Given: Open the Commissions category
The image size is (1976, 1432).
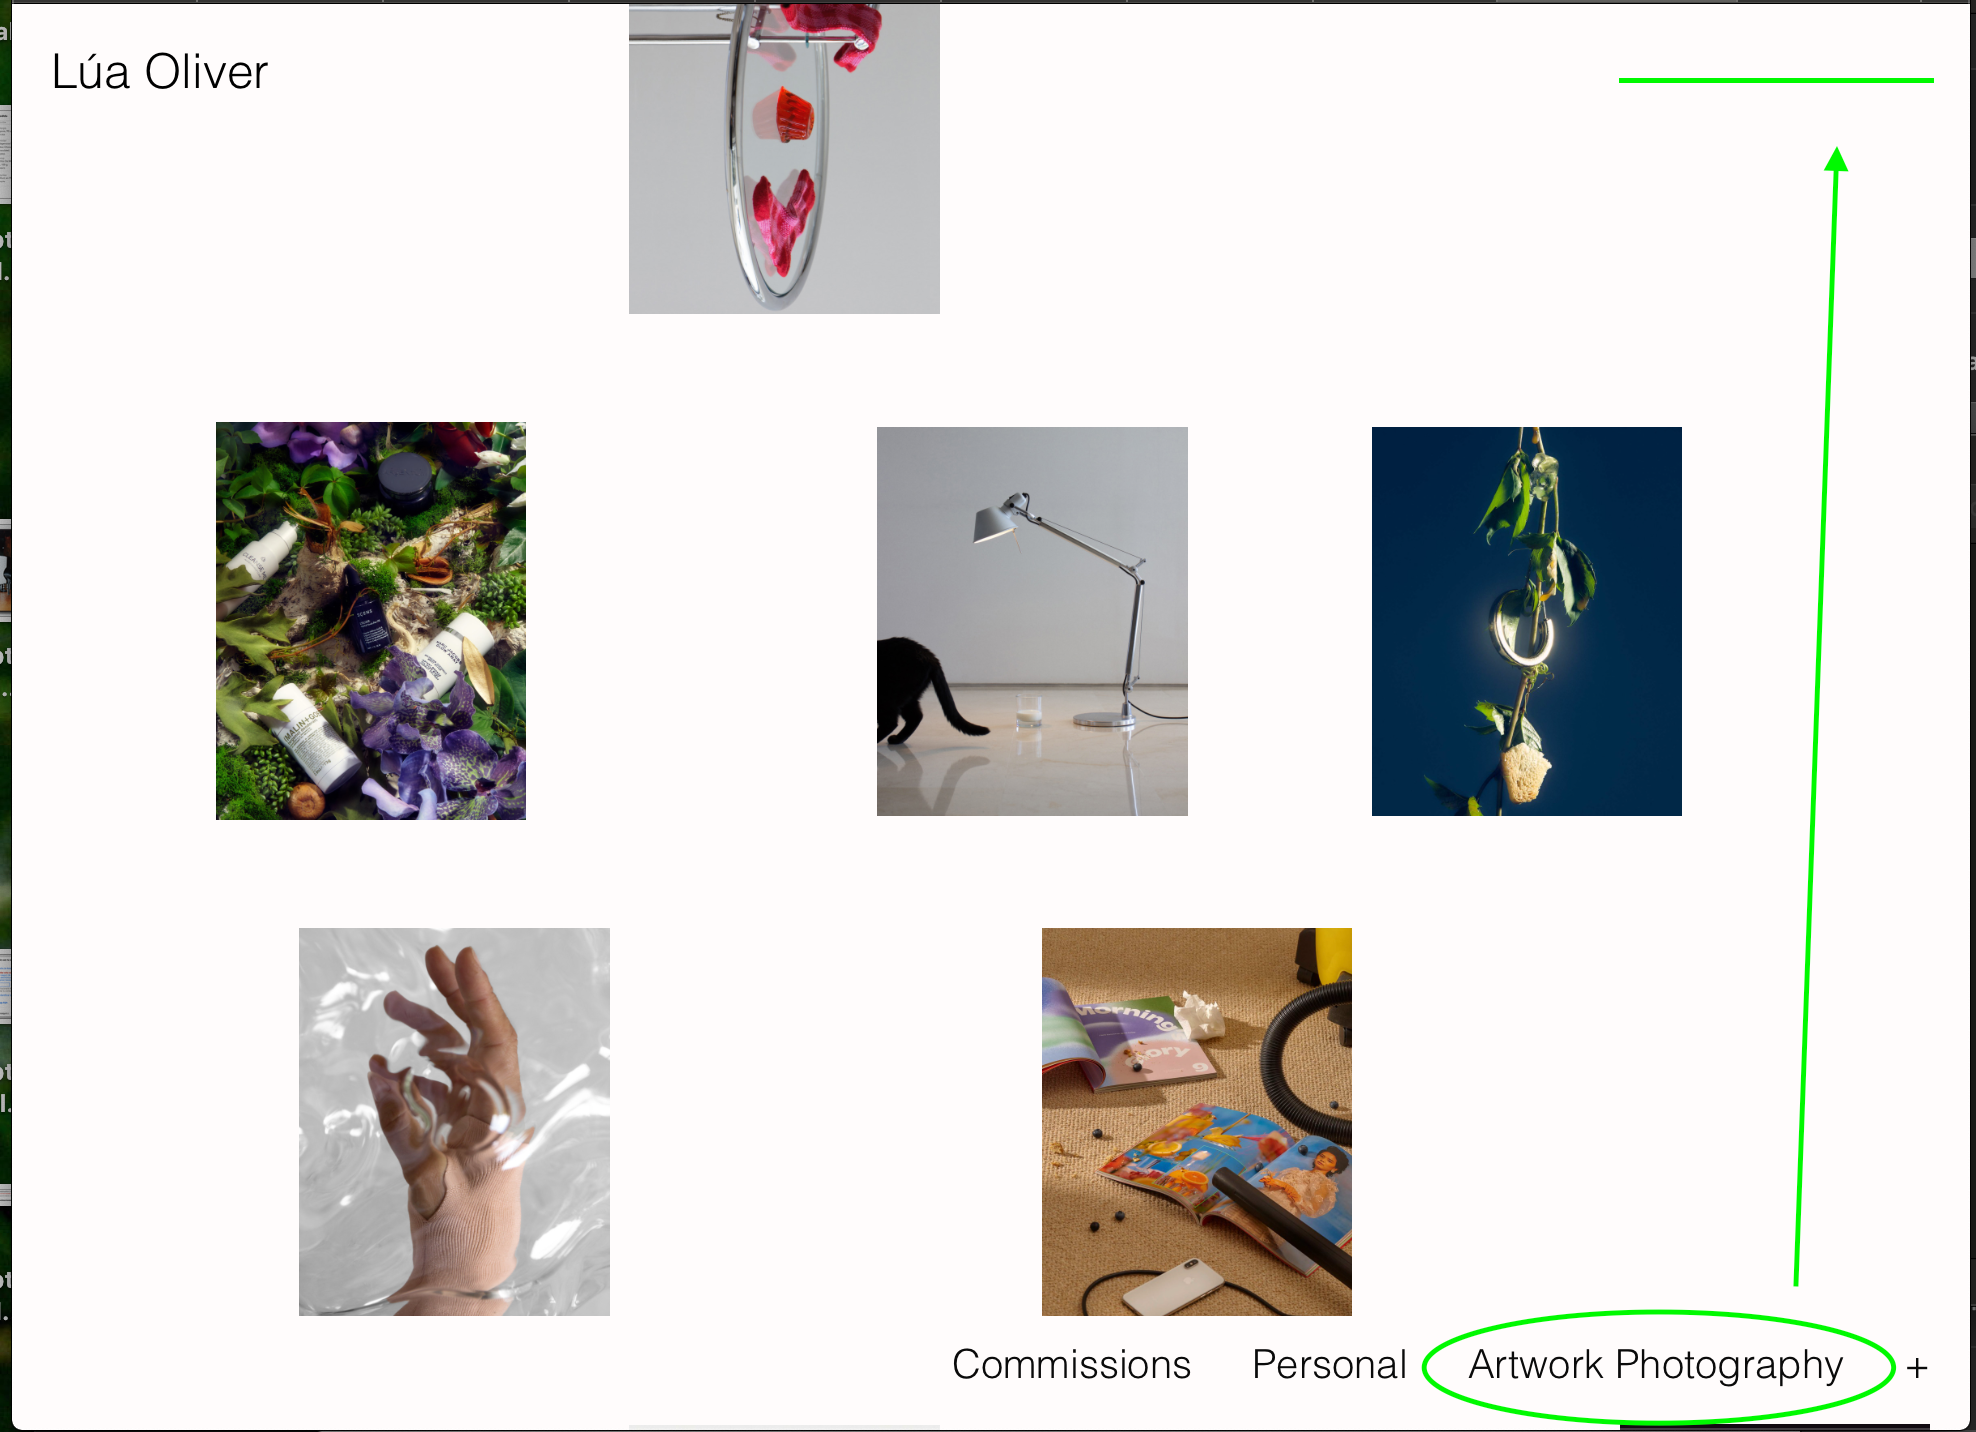Looking at the screenshot, I should 1071,1365.
